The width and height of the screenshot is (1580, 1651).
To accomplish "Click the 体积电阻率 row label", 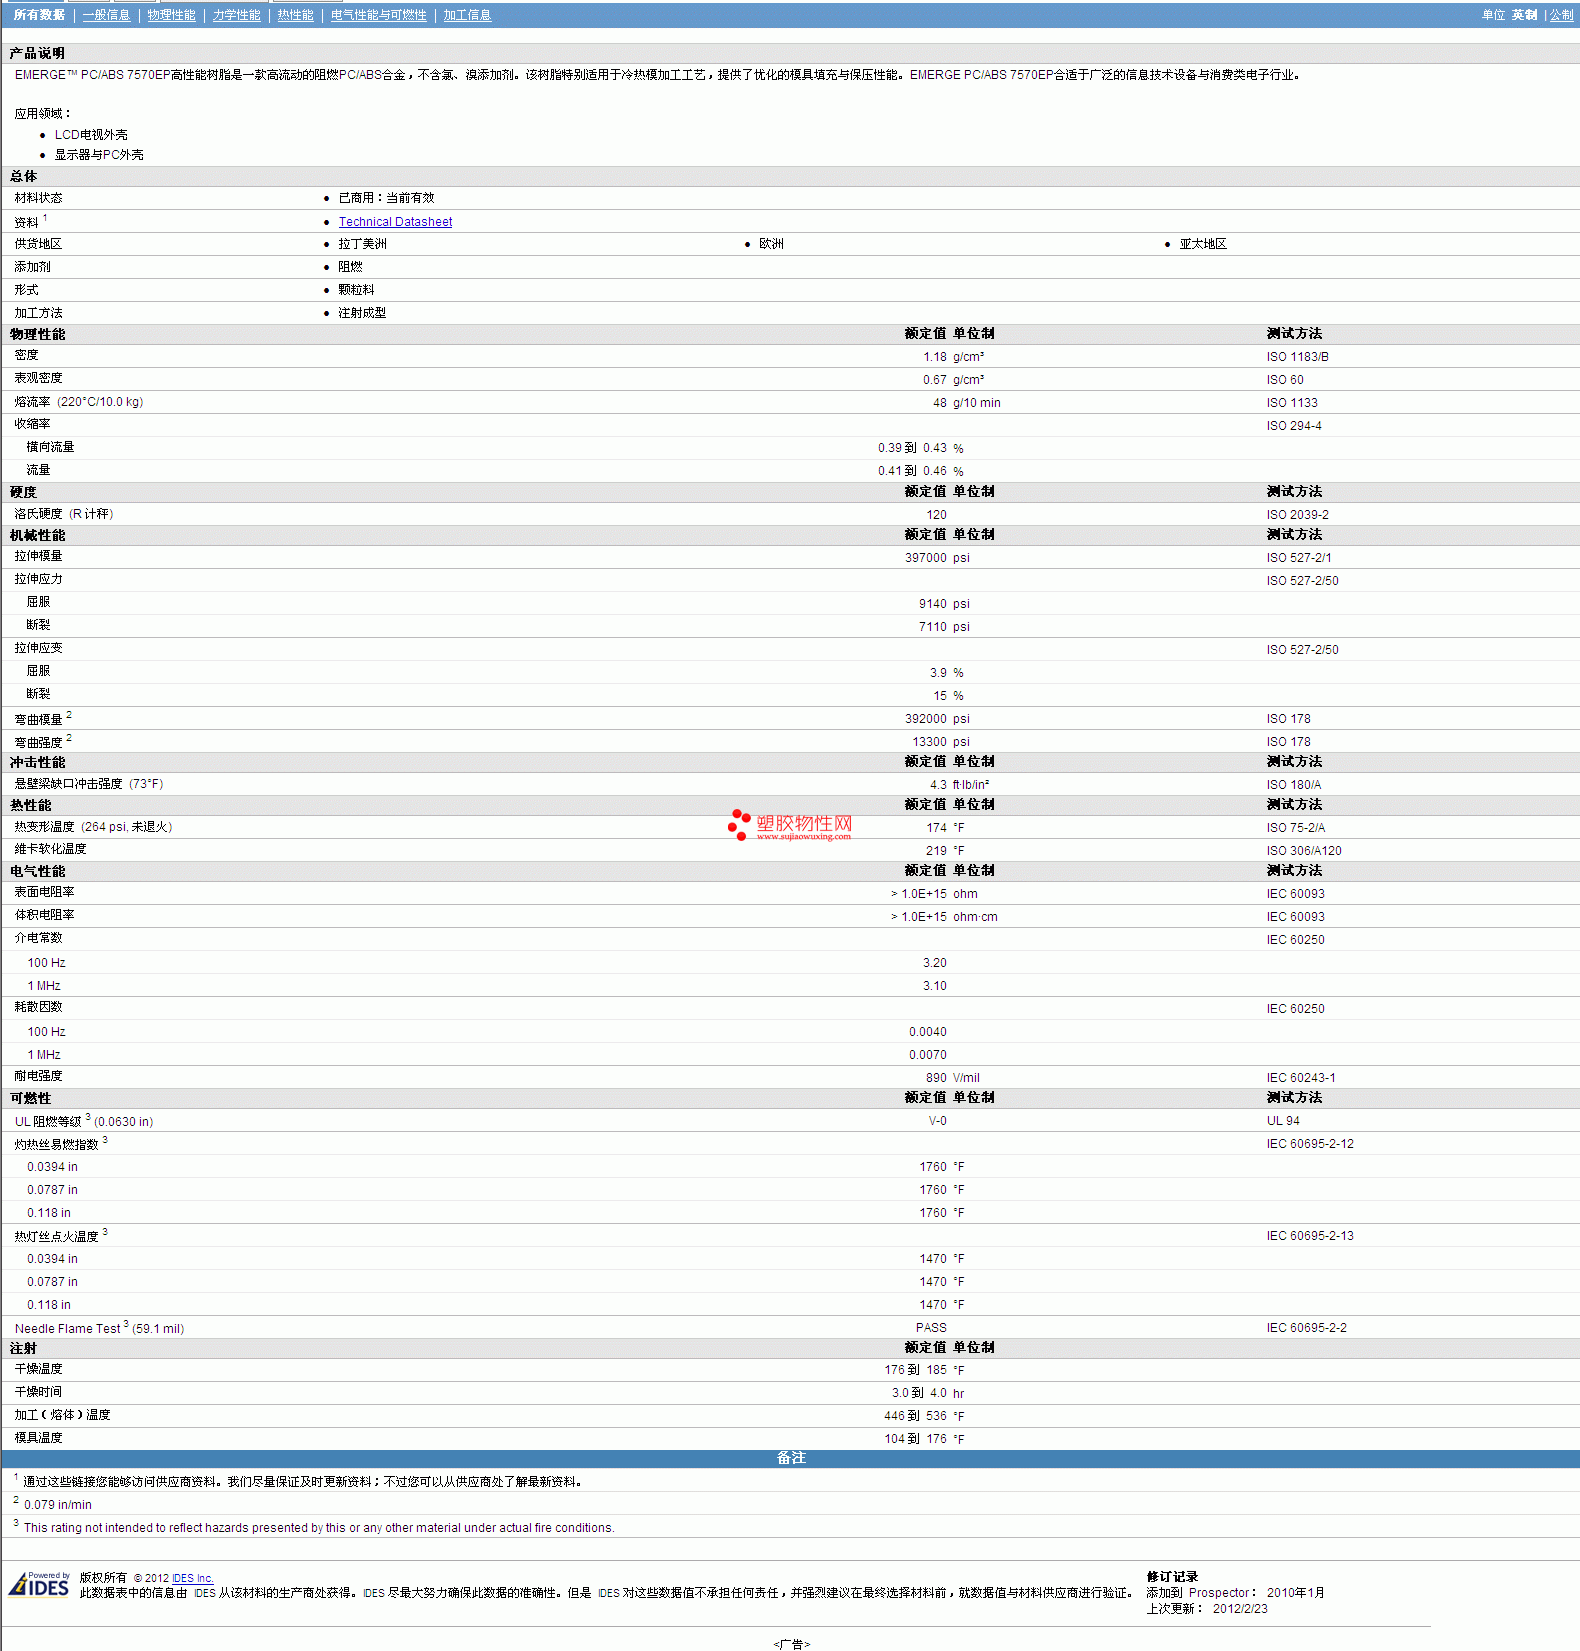I will click(x=44, y=915).
